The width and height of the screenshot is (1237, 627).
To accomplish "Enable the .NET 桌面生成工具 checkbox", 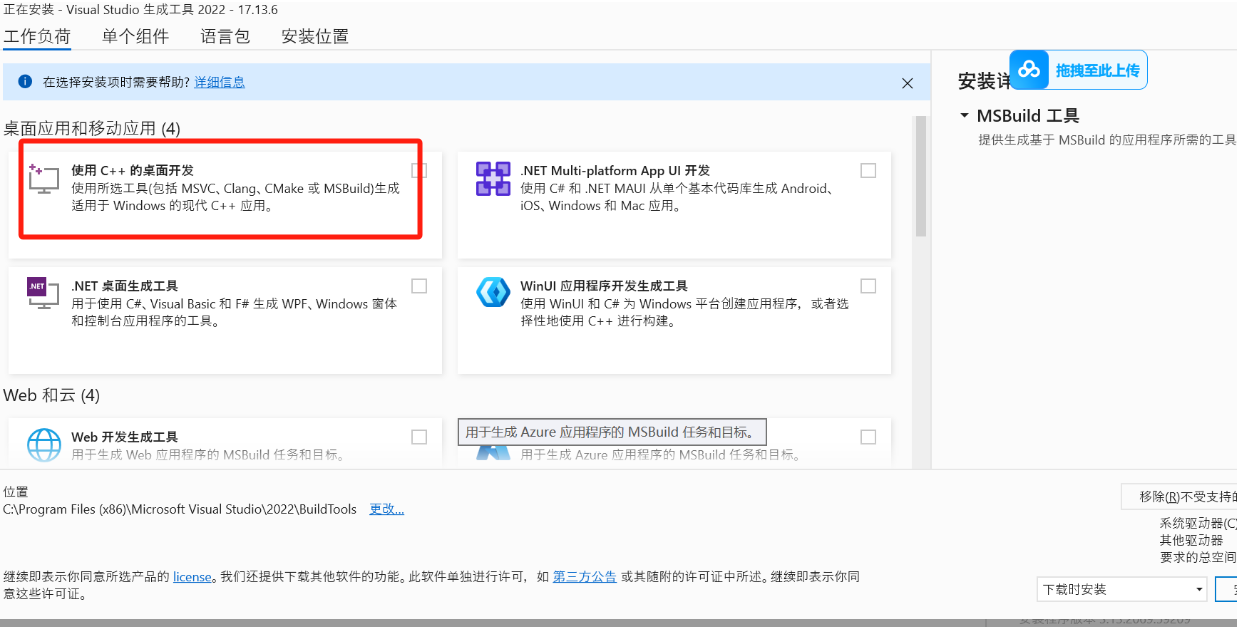I will coord(419,286).
